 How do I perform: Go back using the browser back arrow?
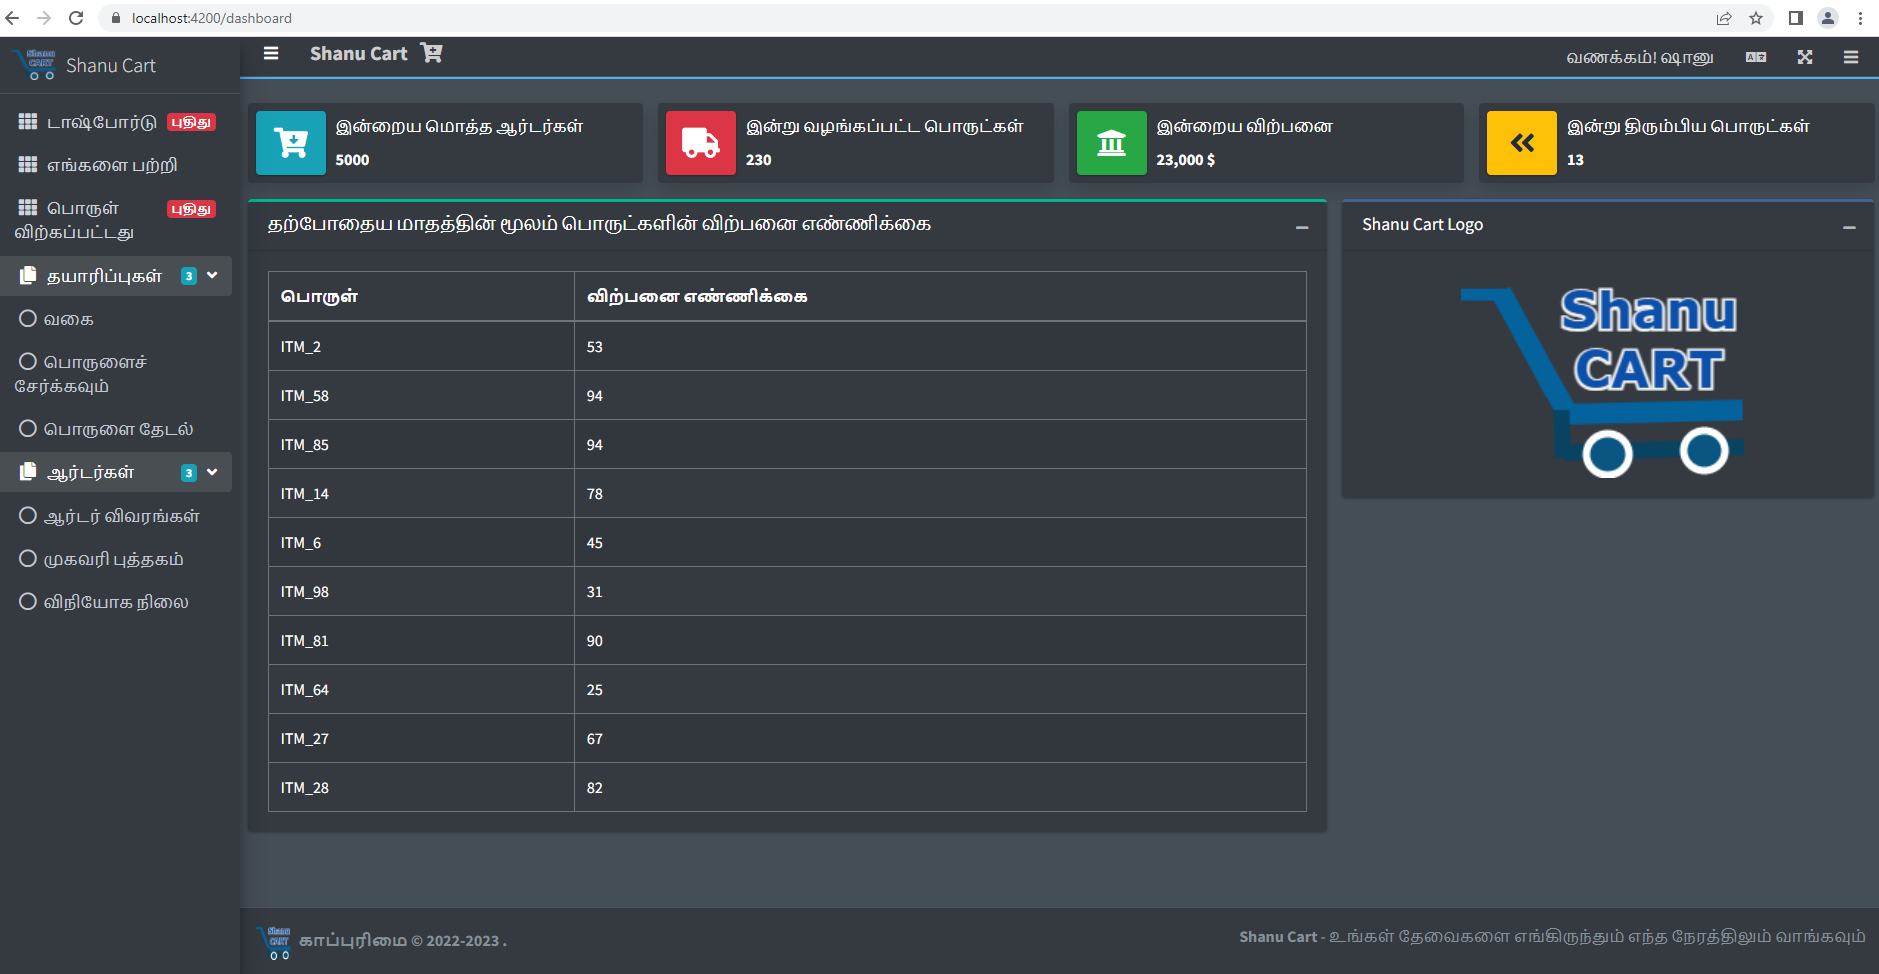[x=13, y=18]
